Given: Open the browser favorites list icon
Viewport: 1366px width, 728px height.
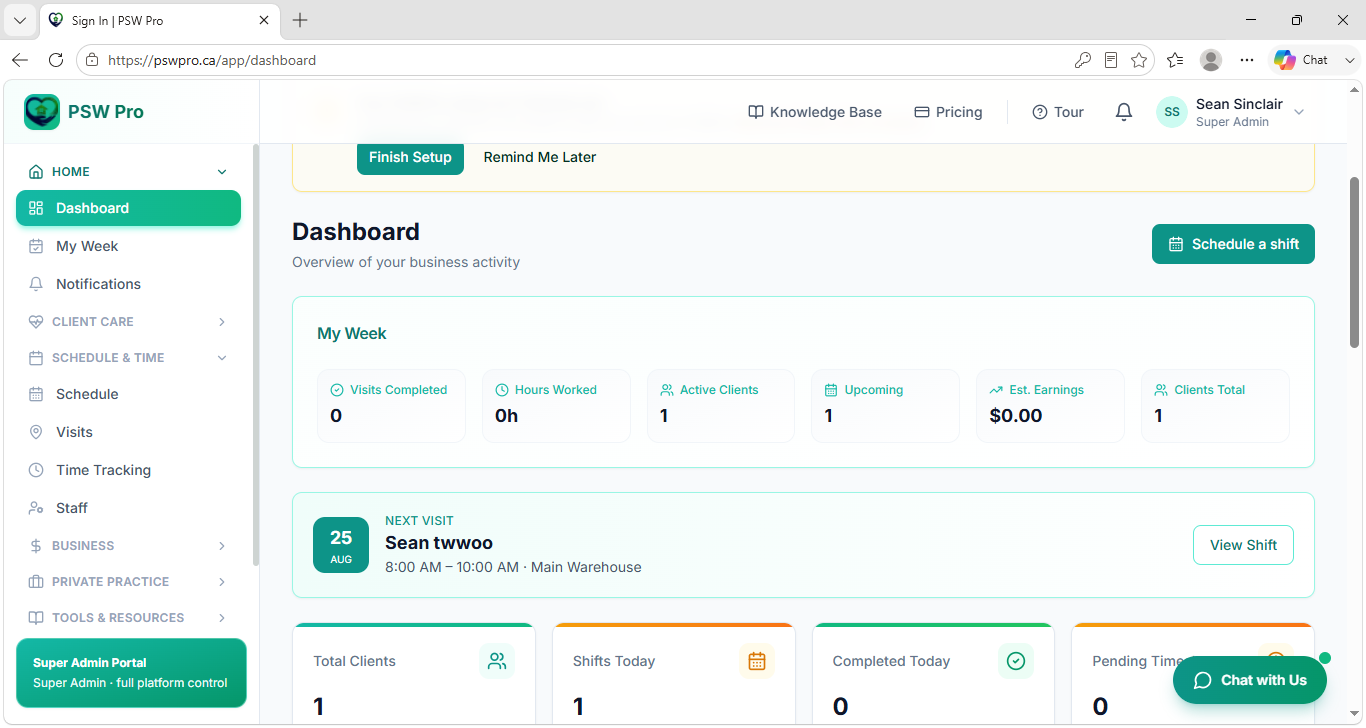Looking at the screenshot, I should click(1175, 60).
